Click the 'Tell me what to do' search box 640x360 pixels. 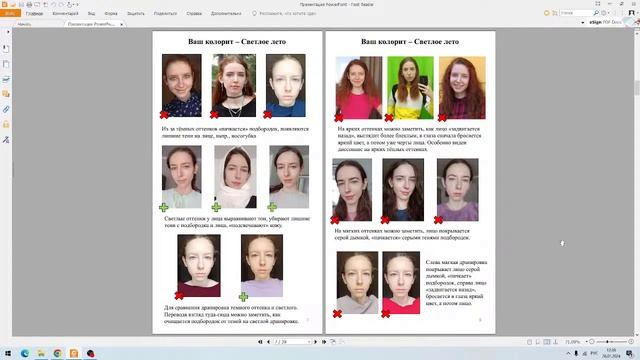[x=284, y=13]
